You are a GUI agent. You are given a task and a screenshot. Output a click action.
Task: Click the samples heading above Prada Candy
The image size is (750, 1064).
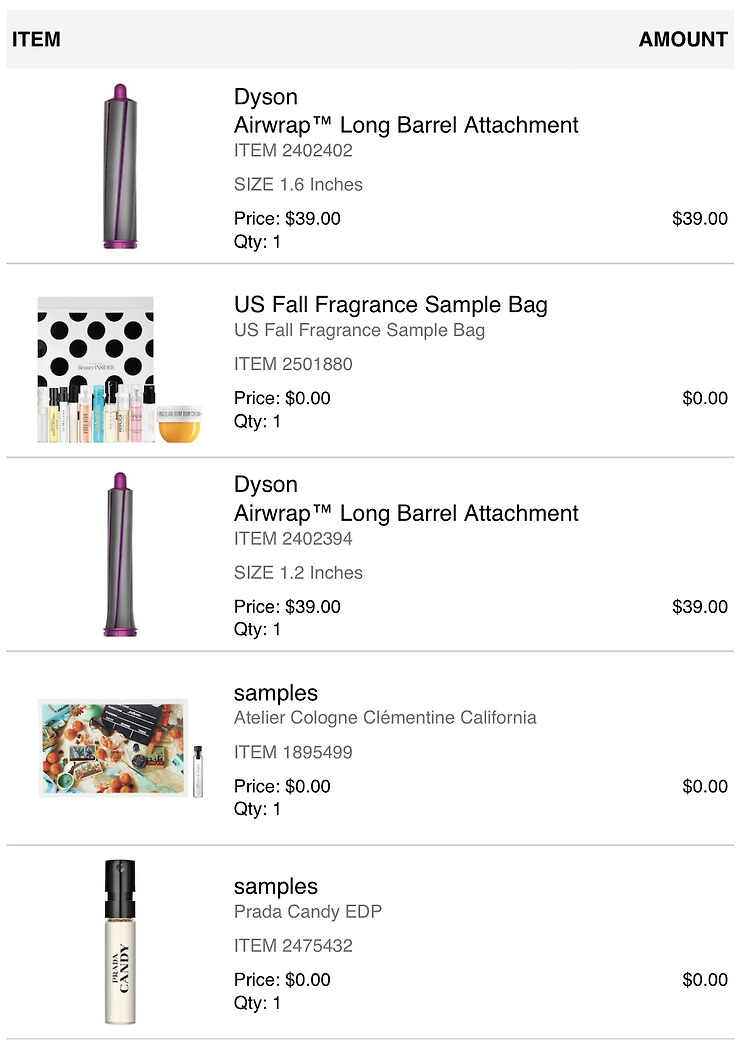[276, 886]
